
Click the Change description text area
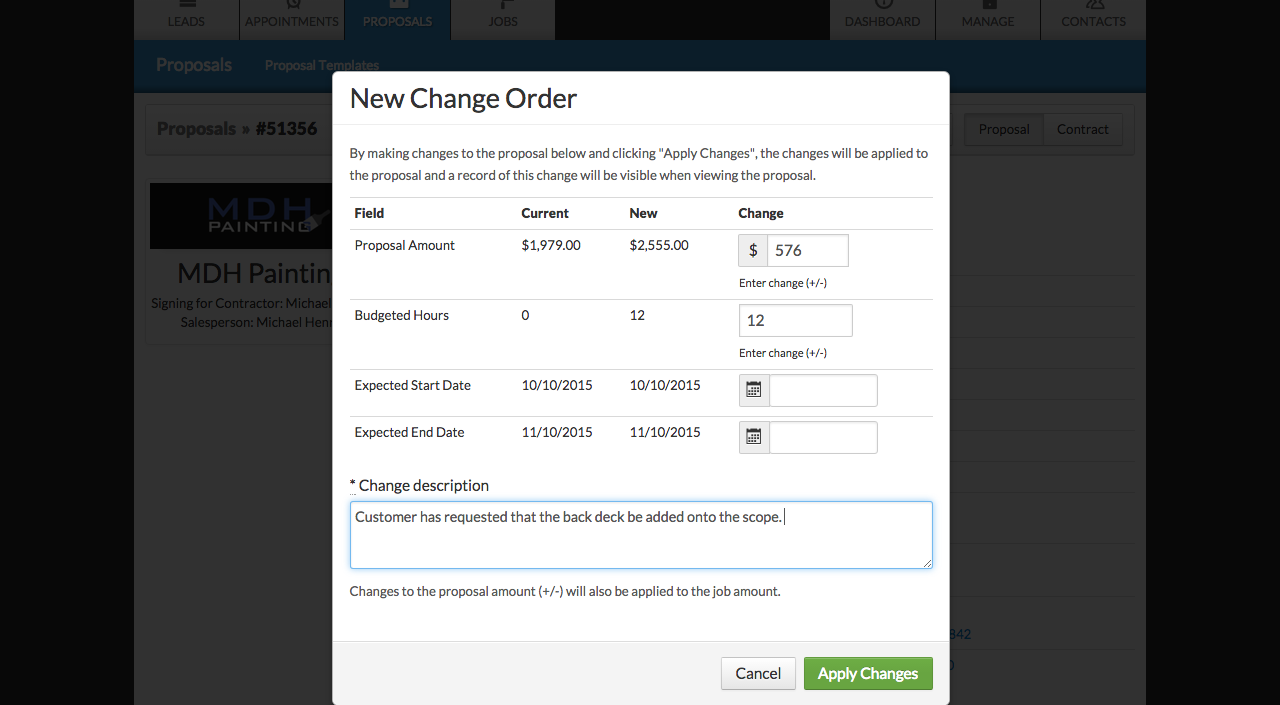[x=641, y=535]
